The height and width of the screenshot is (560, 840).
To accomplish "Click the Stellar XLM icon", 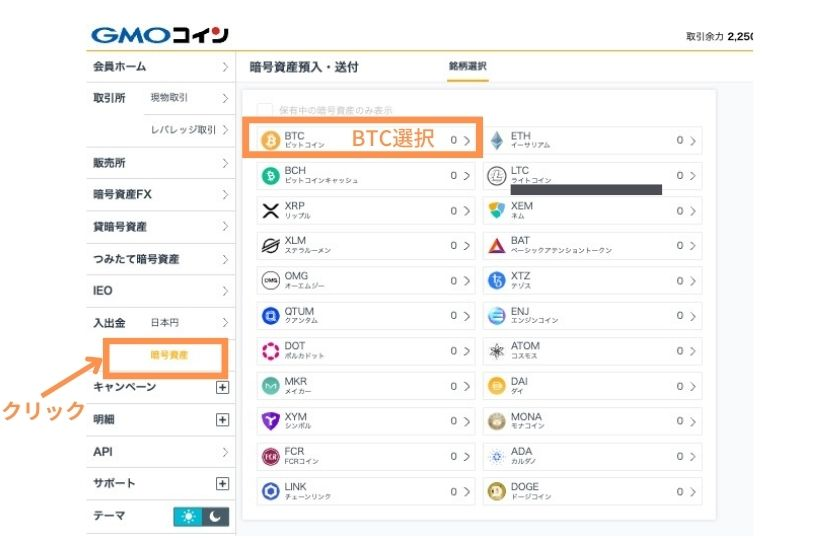I will click(x=271, y=245).
